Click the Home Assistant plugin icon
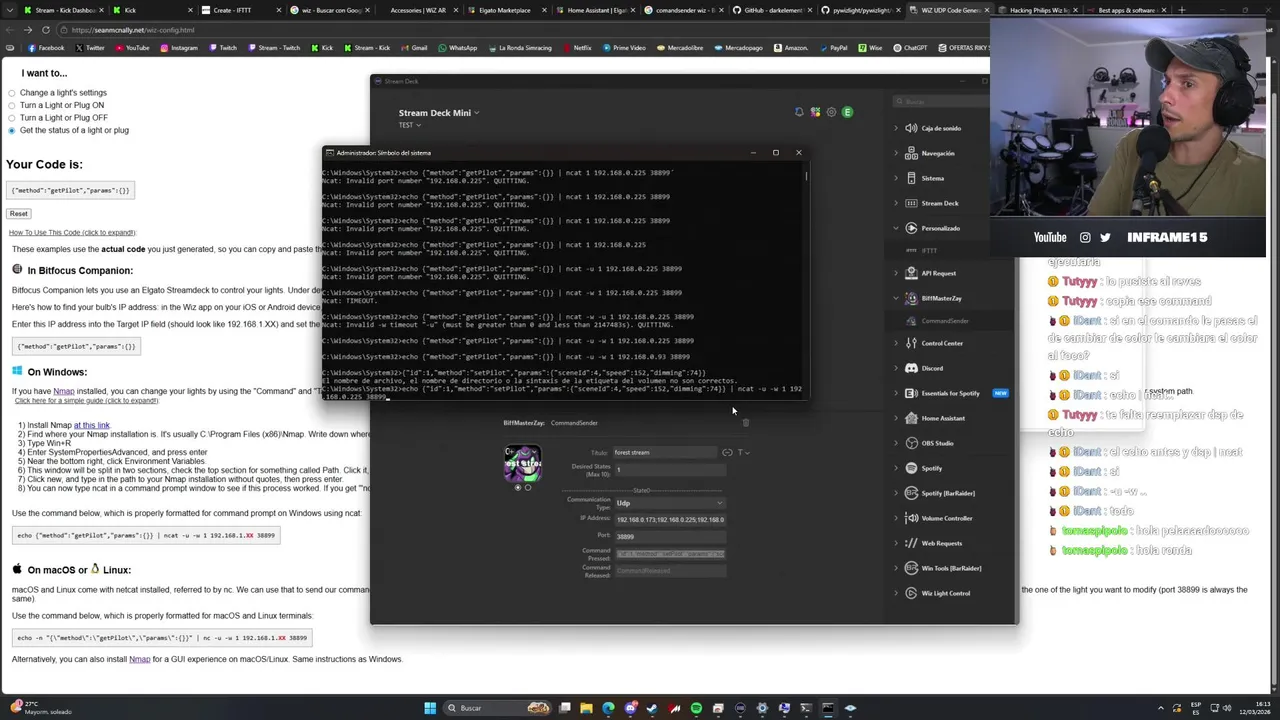This screenshot has height=720, width=1280. point(911,418)
